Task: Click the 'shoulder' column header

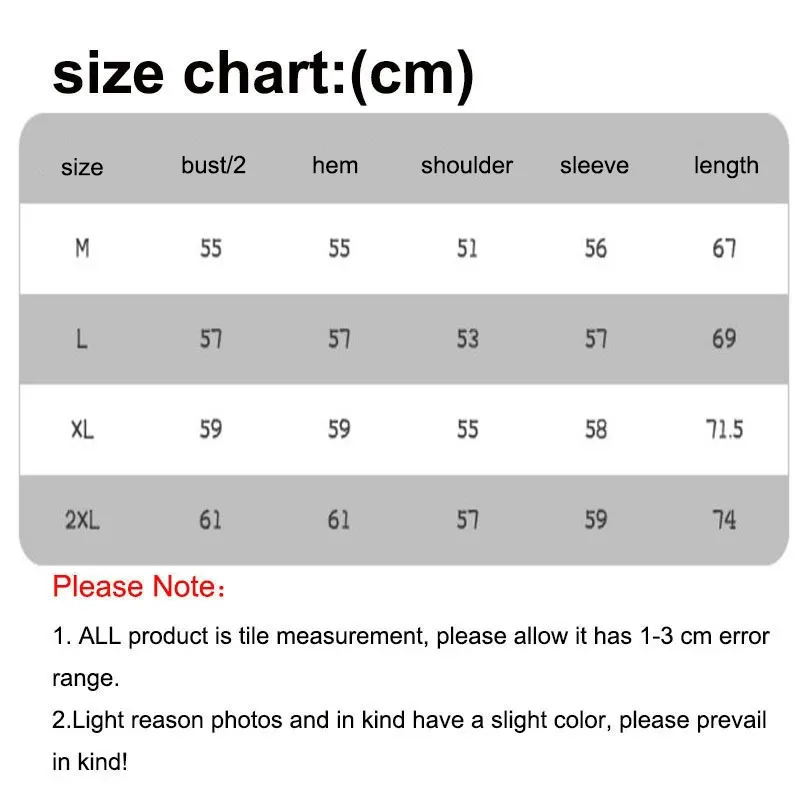Action: (467, 165)
